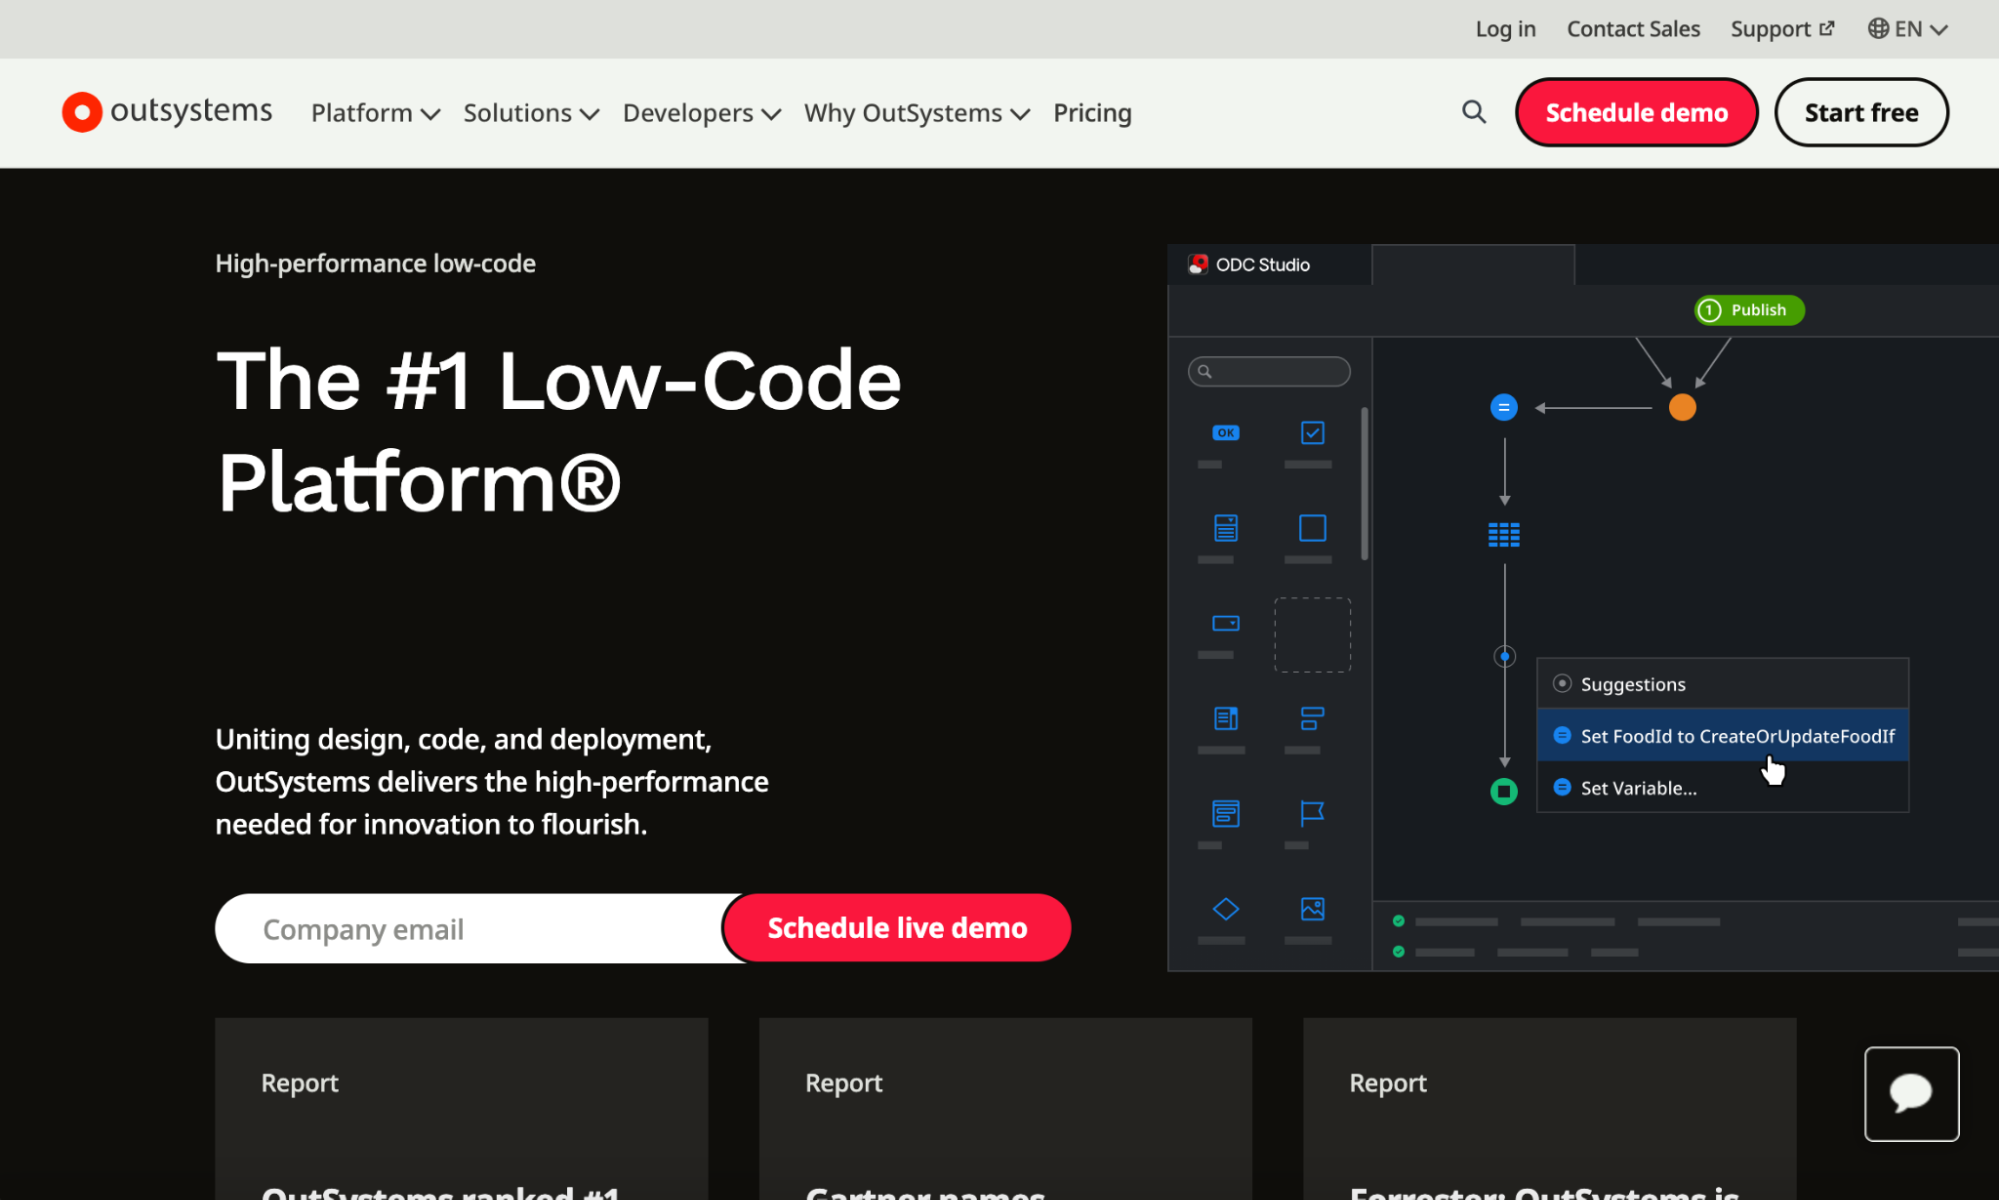Toggle the 'Set Variable...' suggestion option
This screenshot has height=1200, width=1999.
click(x=1639, y=787)
